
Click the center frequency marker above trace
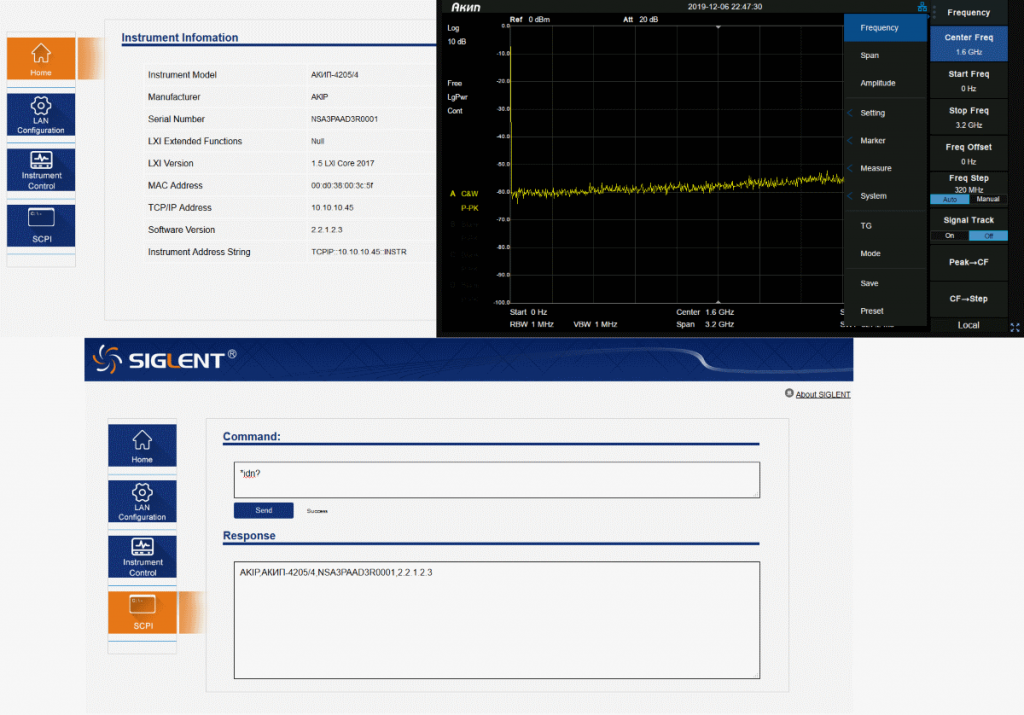point(718,27)
